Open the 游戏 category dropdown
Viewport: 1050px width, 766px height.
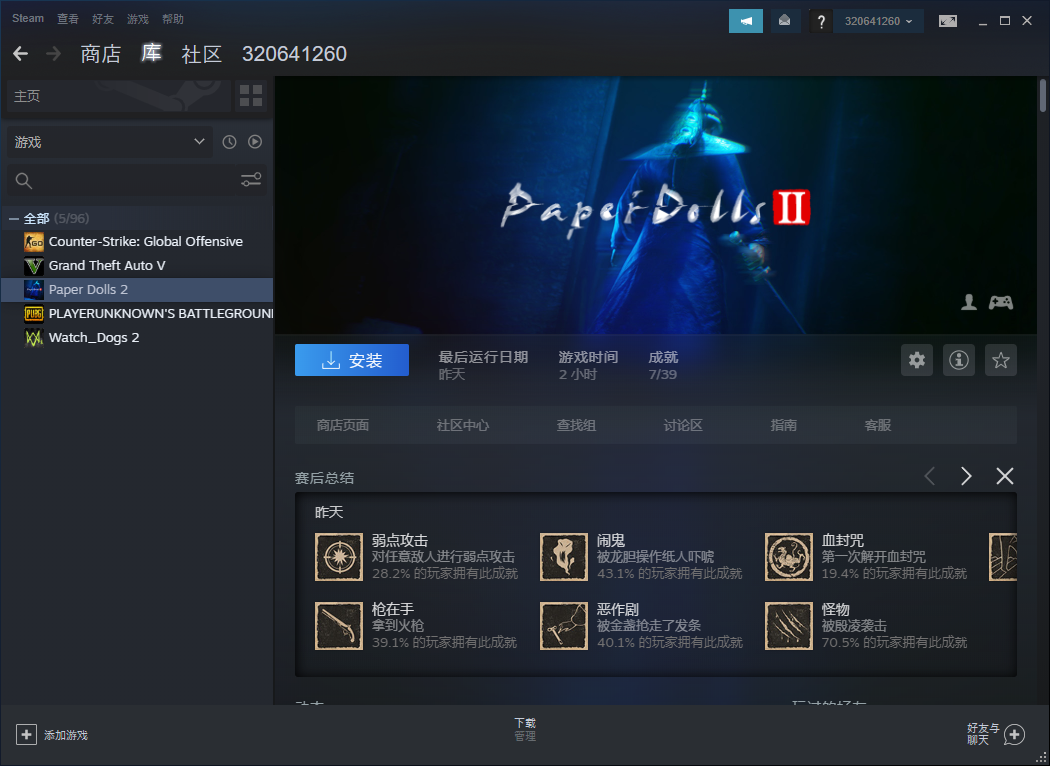(110, 142)
